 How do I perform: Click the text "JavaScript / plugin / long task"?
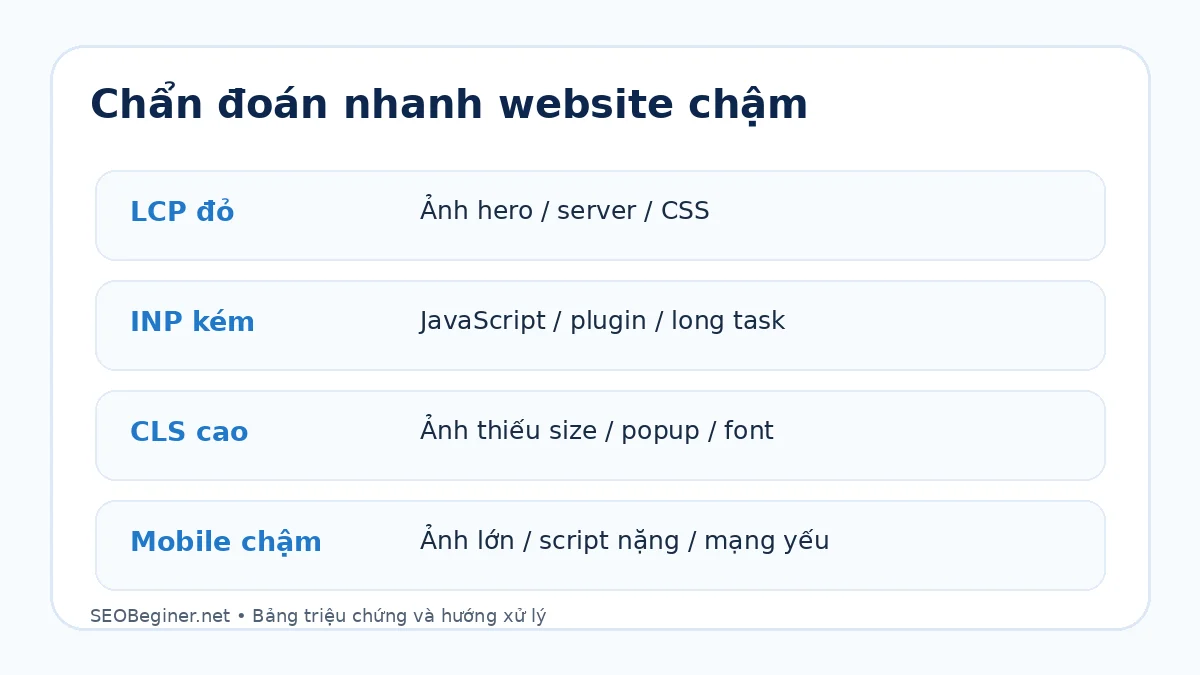click(x=602, y=321)
